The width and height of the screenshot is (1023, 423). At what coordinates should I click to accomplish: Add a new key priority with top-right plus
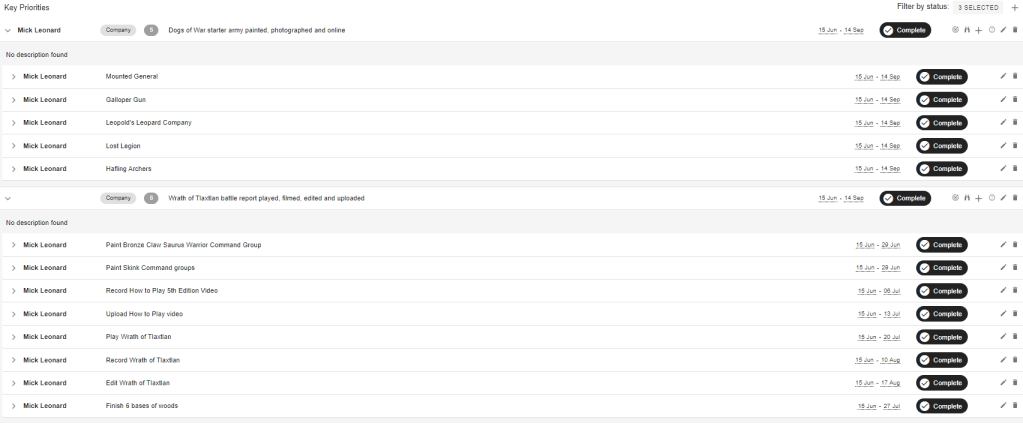coord(1015,7)
